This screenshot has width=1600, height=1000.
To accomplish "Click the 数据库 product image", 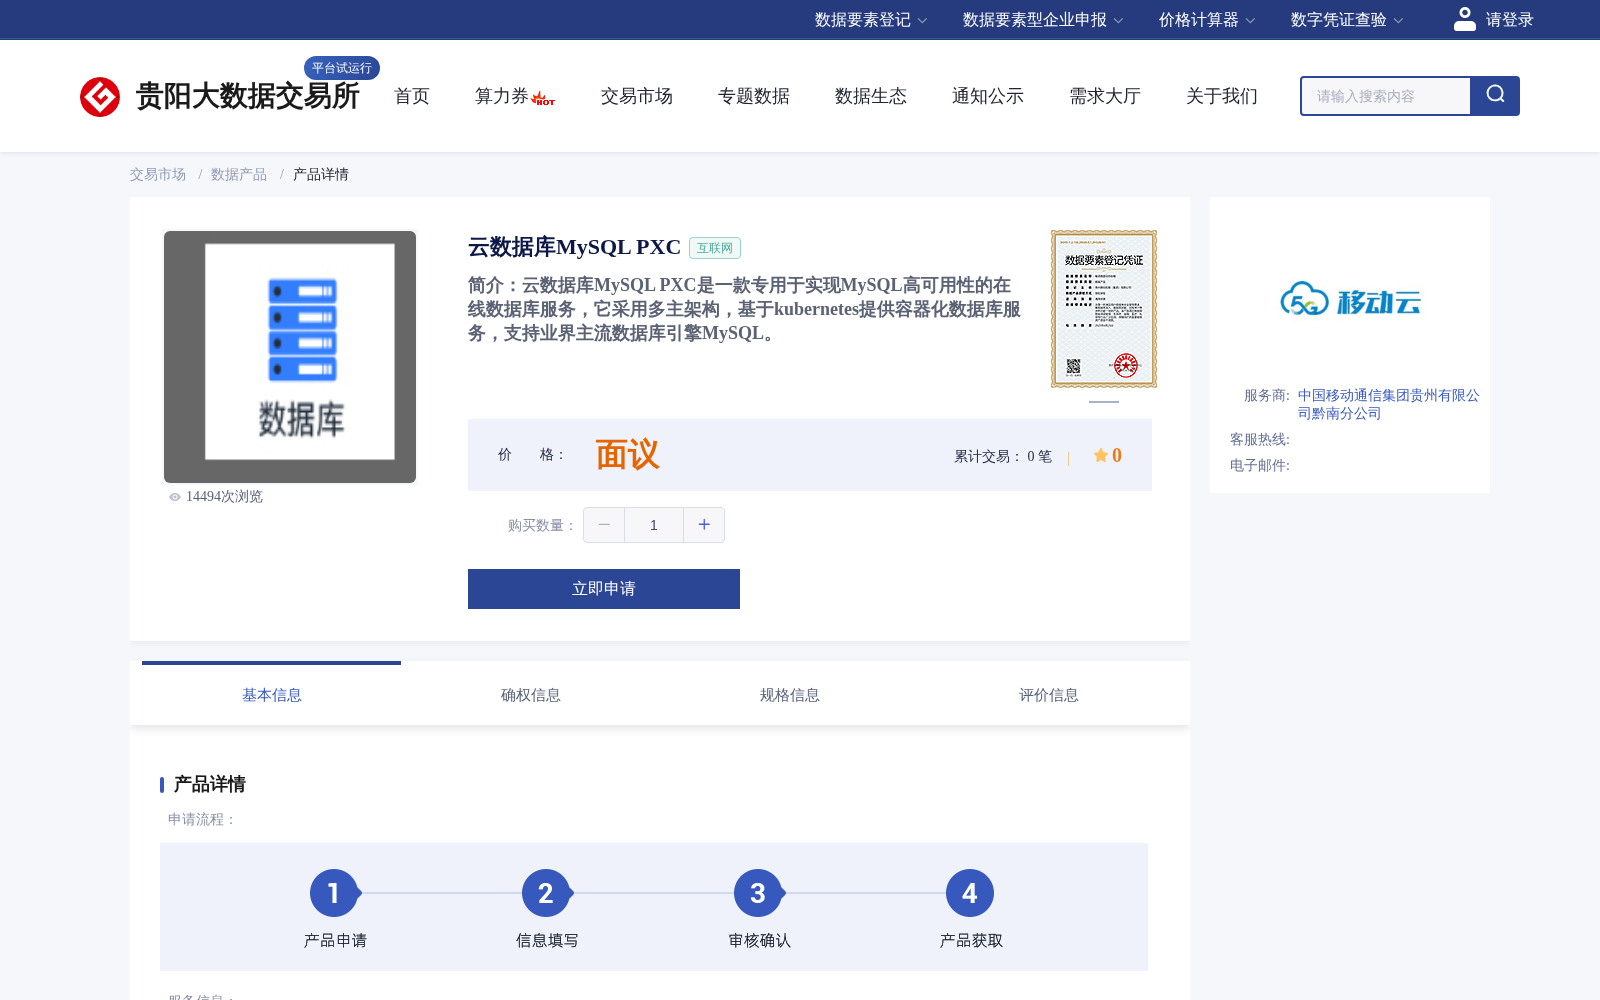I will [290, 357].
